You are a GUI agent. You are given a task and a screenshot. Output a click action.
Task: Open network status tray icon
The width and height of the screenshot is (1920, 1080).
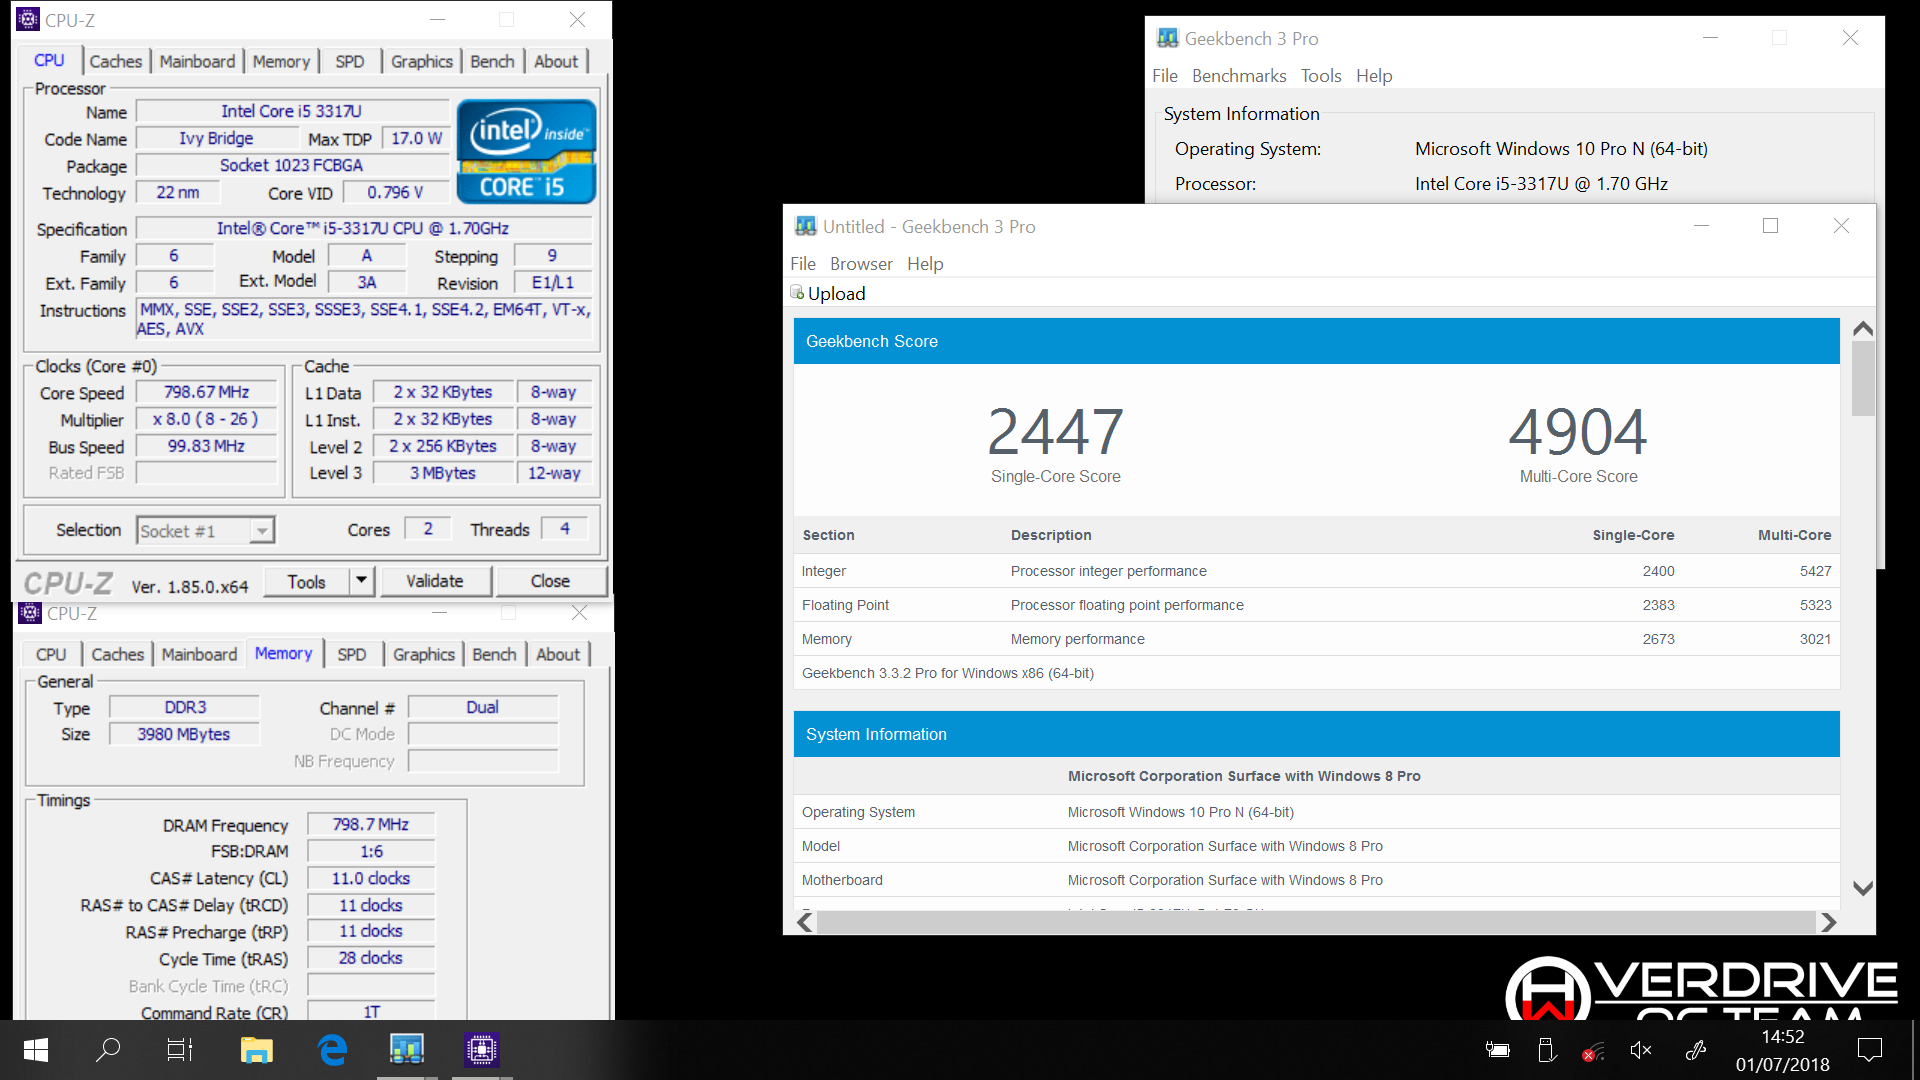1593,1051
